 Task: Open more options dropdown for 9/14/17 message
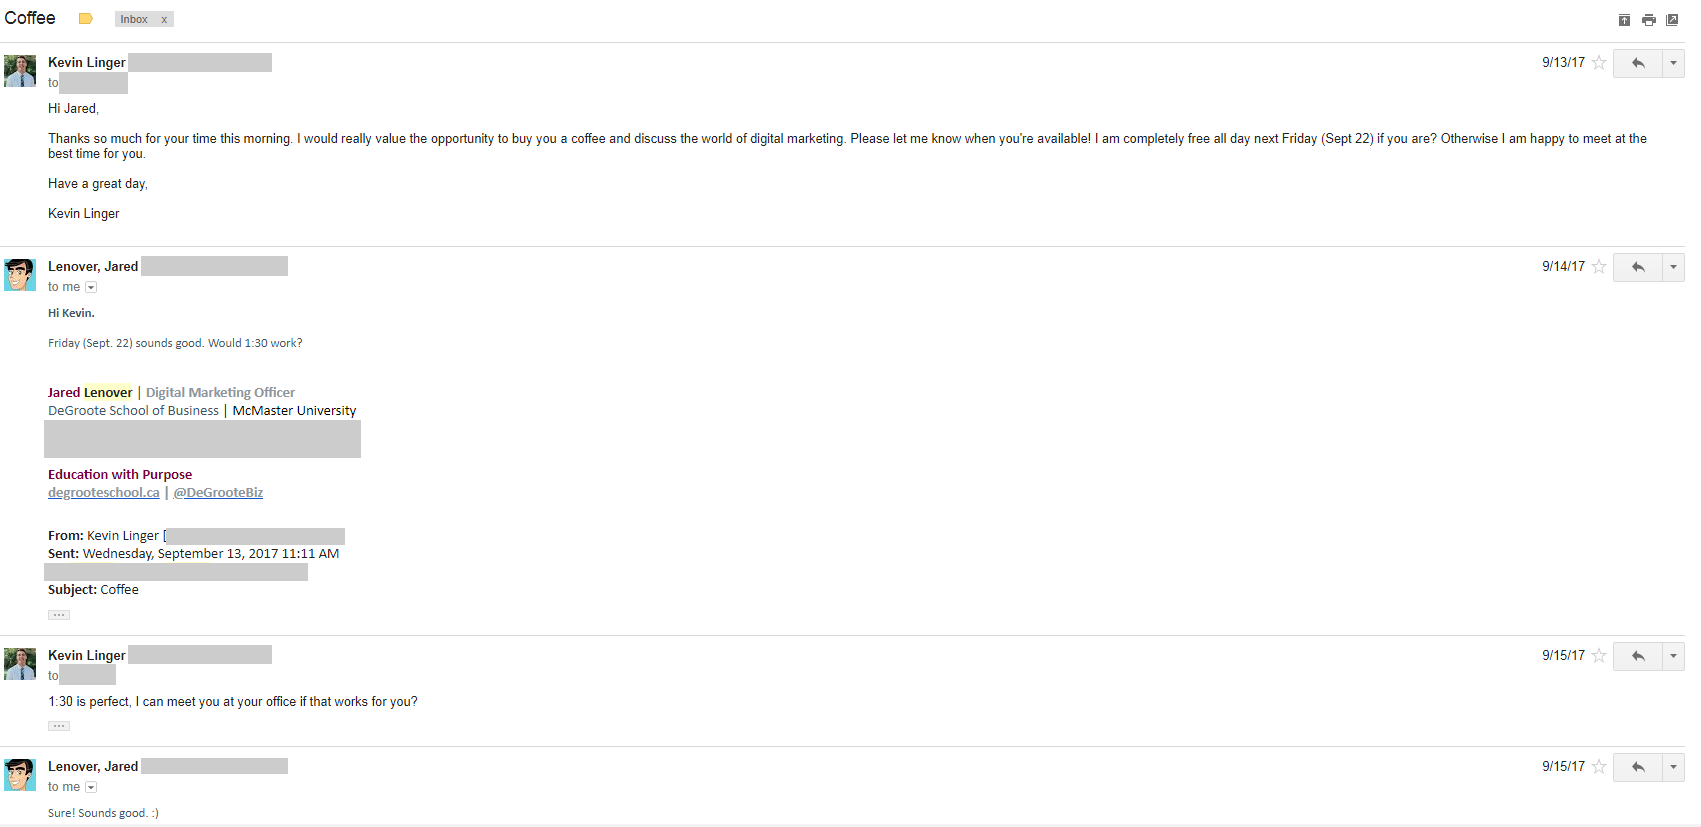pyautogui.click(x=1673, y=267)
